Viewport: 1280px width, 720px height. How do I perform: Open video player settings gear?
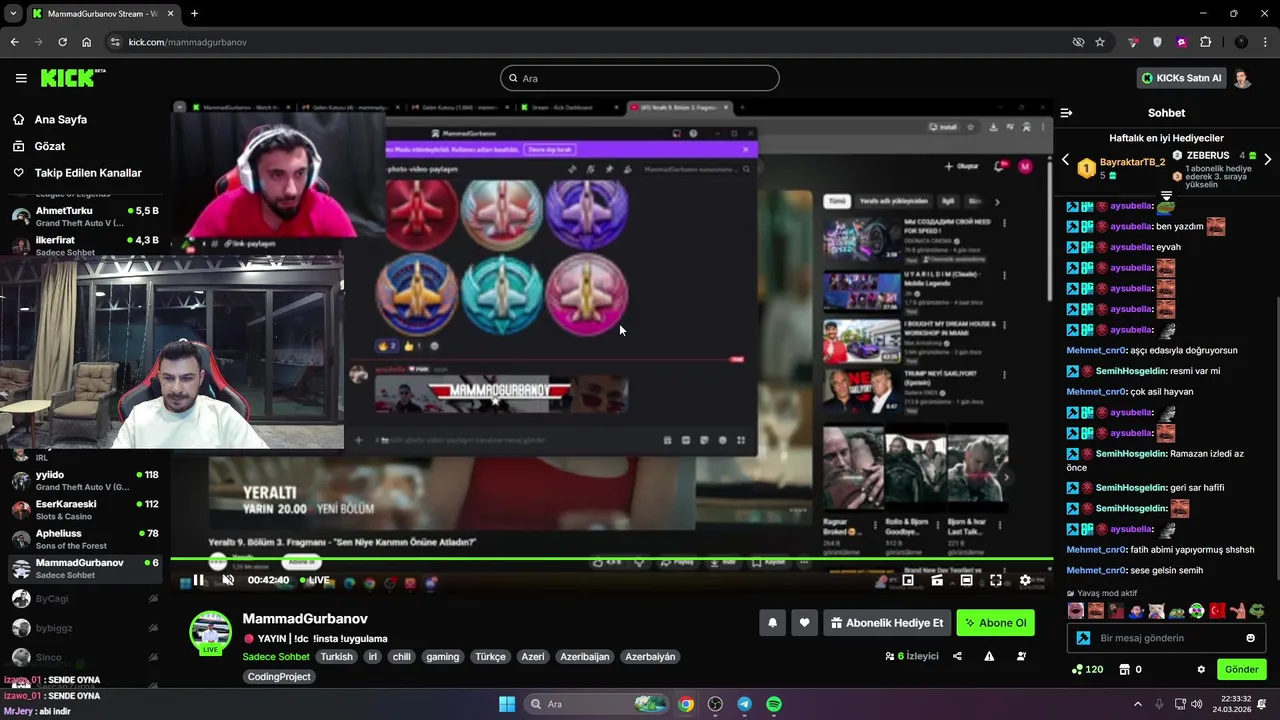tap(1025, 580)
